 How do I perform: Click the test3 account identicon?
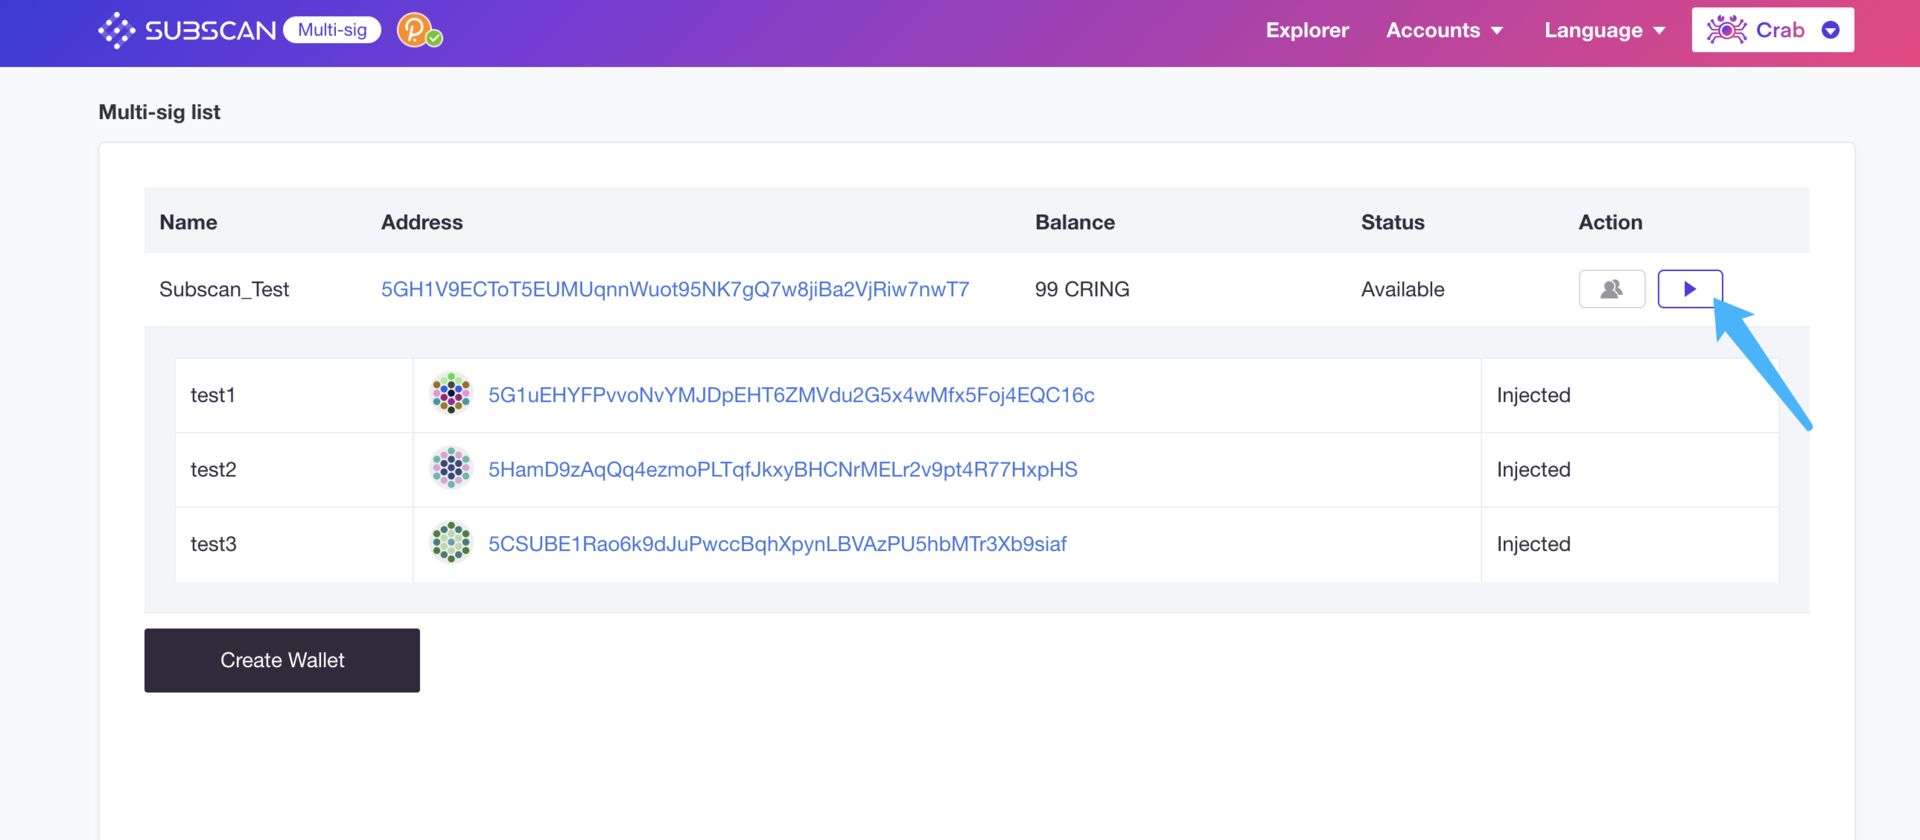point(451,542)
